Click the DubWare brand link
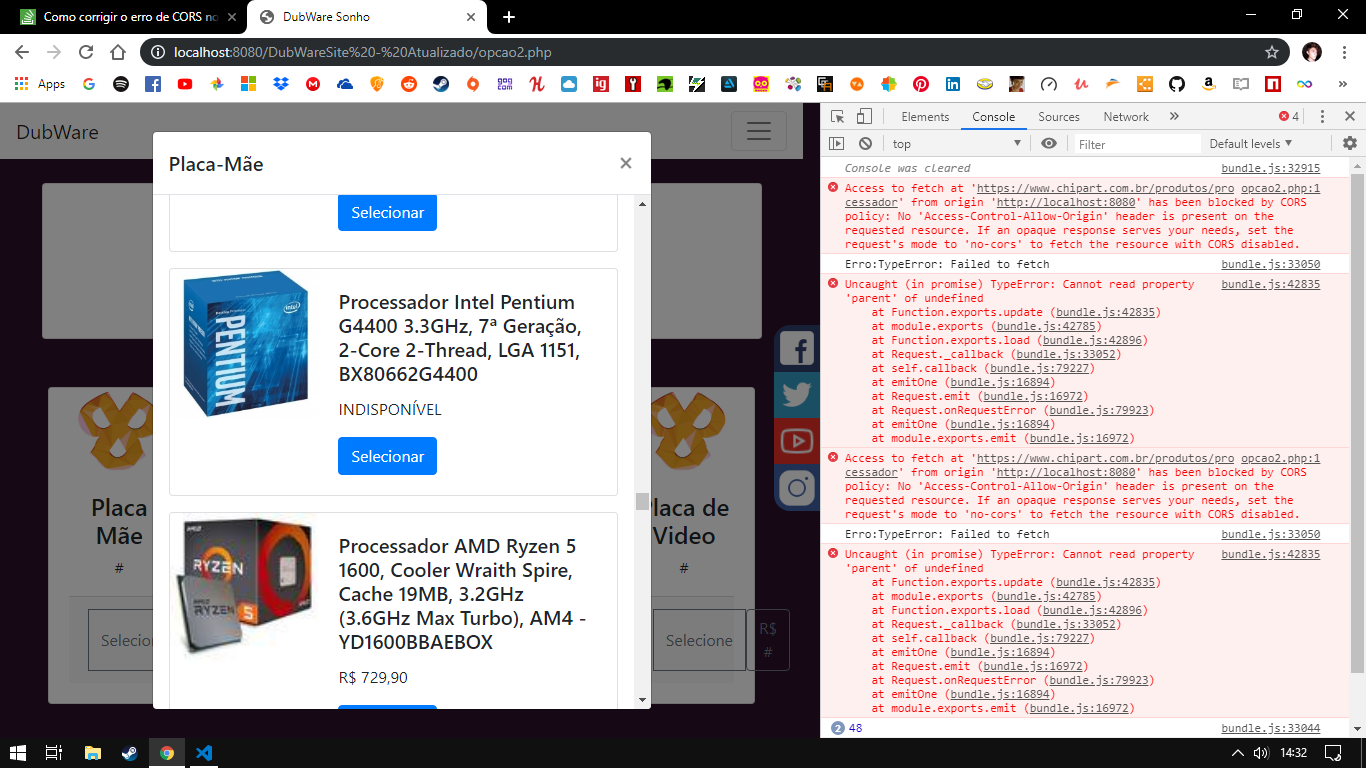This screenshot has height=768, width=1366. (57, 132)
